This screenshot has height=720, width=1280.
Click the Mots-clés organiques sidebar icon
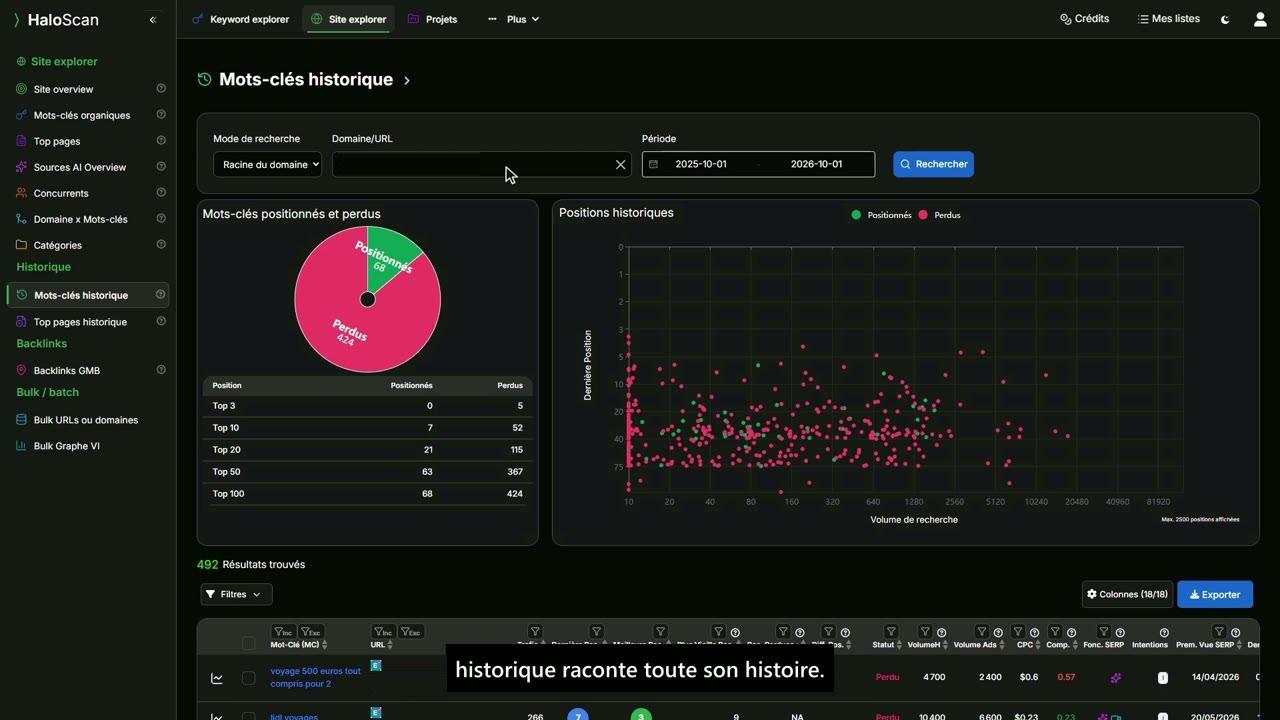pos(21,115)
